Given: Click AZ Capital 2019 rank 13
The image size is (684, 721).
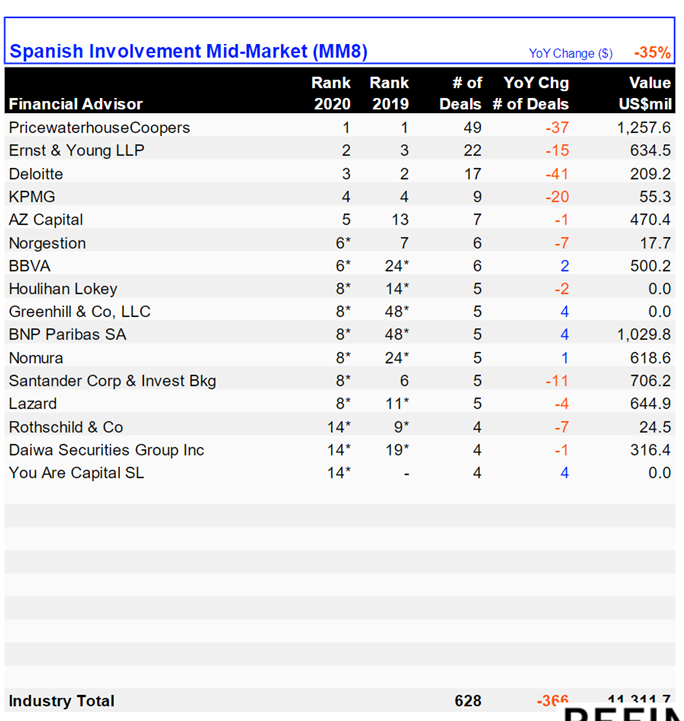Looking at the screenshot, I should click(400, 220).
